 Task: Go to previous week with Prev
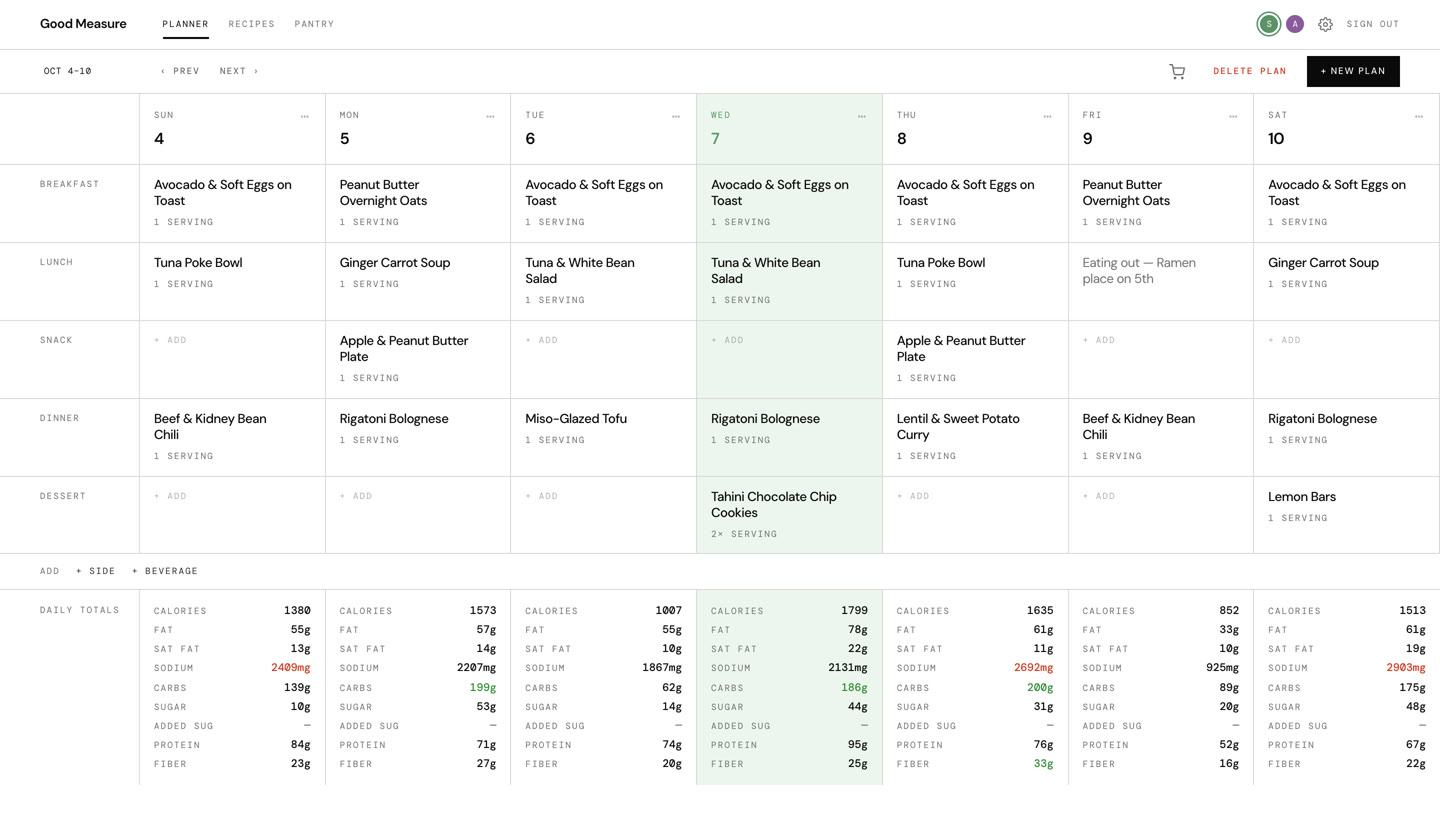(180, 71)
